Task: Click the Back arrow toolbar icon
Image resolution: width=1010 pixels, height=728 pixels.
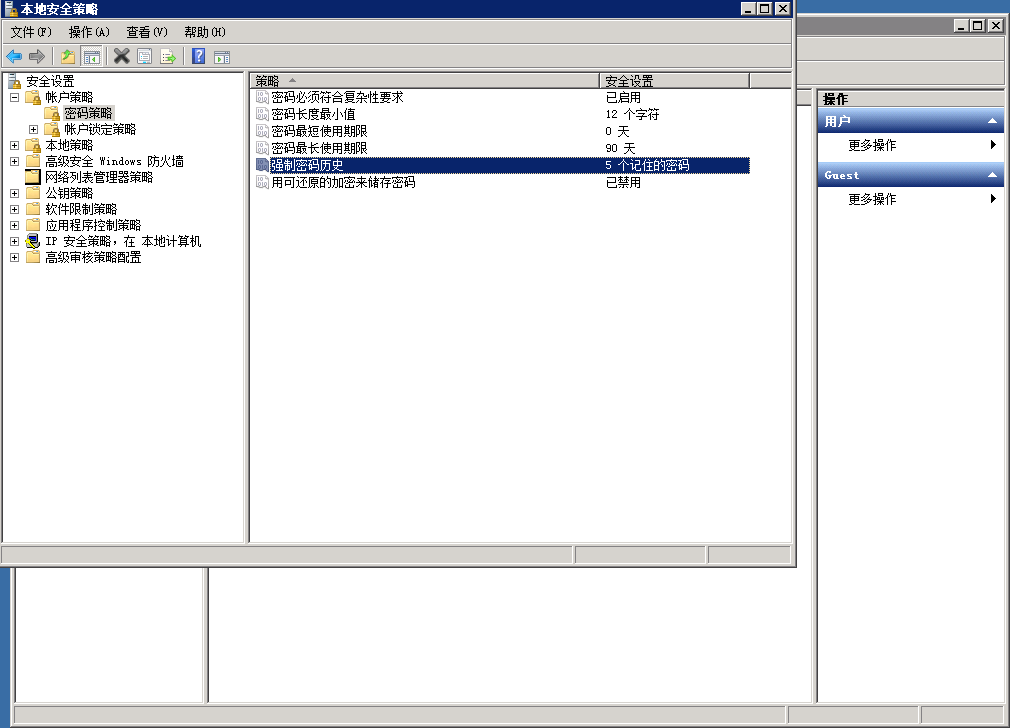Action: [x=14, y=56]
